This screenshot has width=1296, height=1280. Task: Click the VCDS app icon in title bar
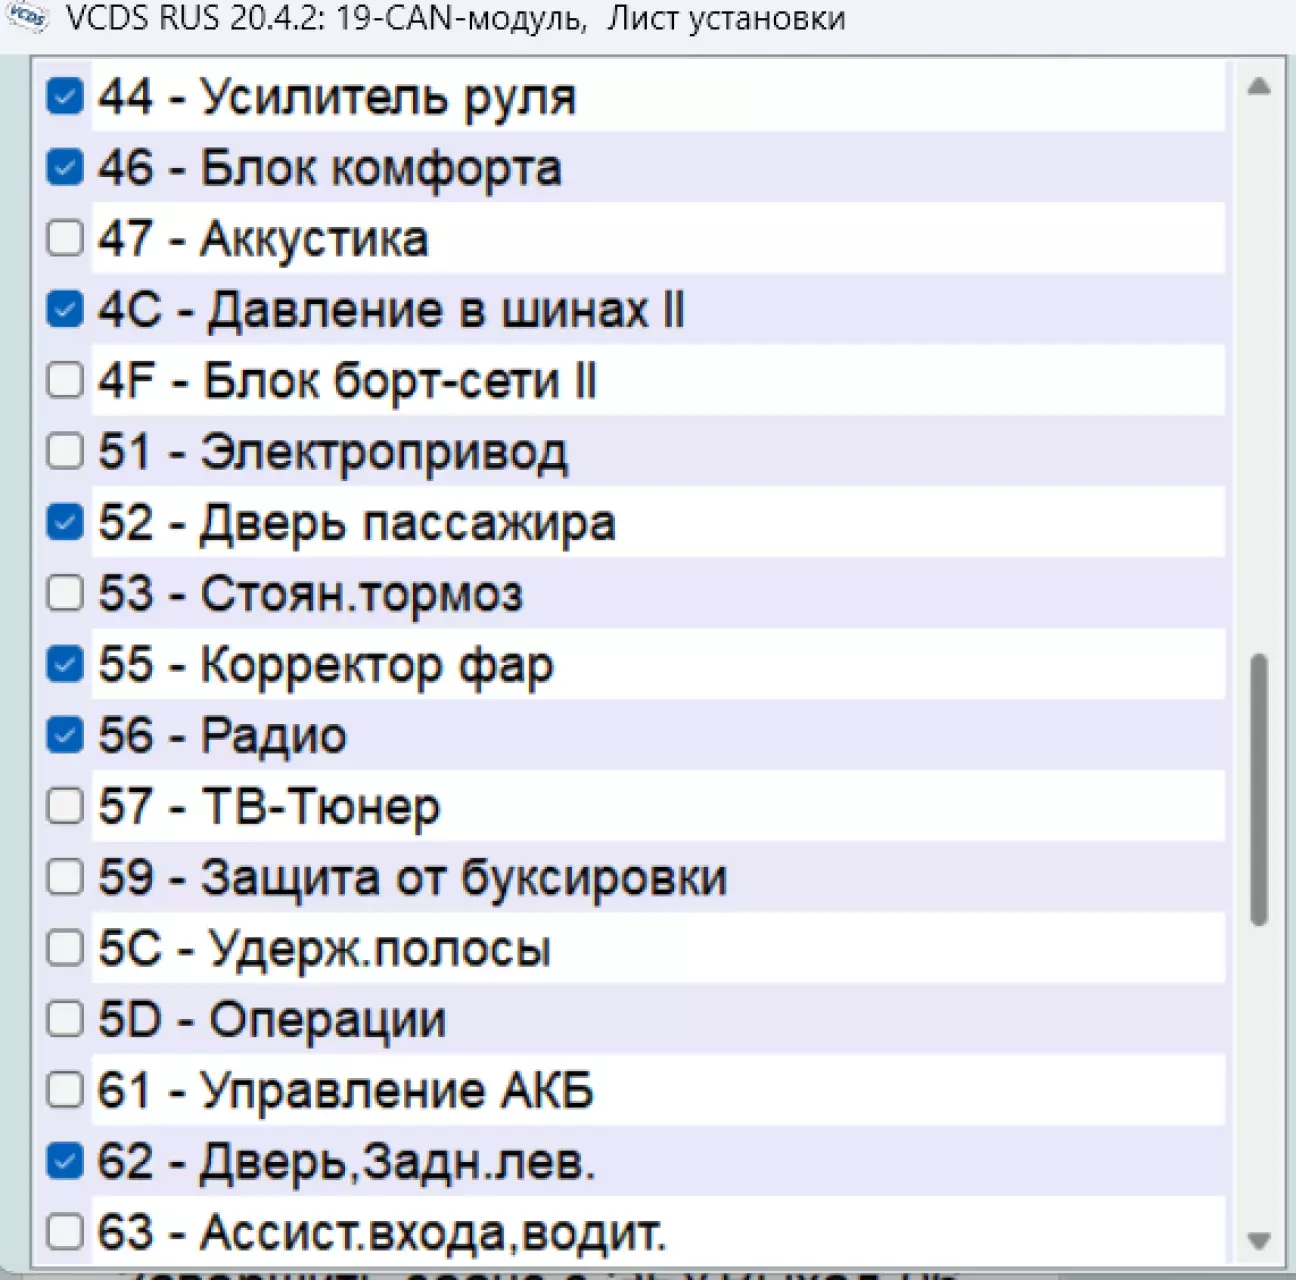tap(27, 17)
